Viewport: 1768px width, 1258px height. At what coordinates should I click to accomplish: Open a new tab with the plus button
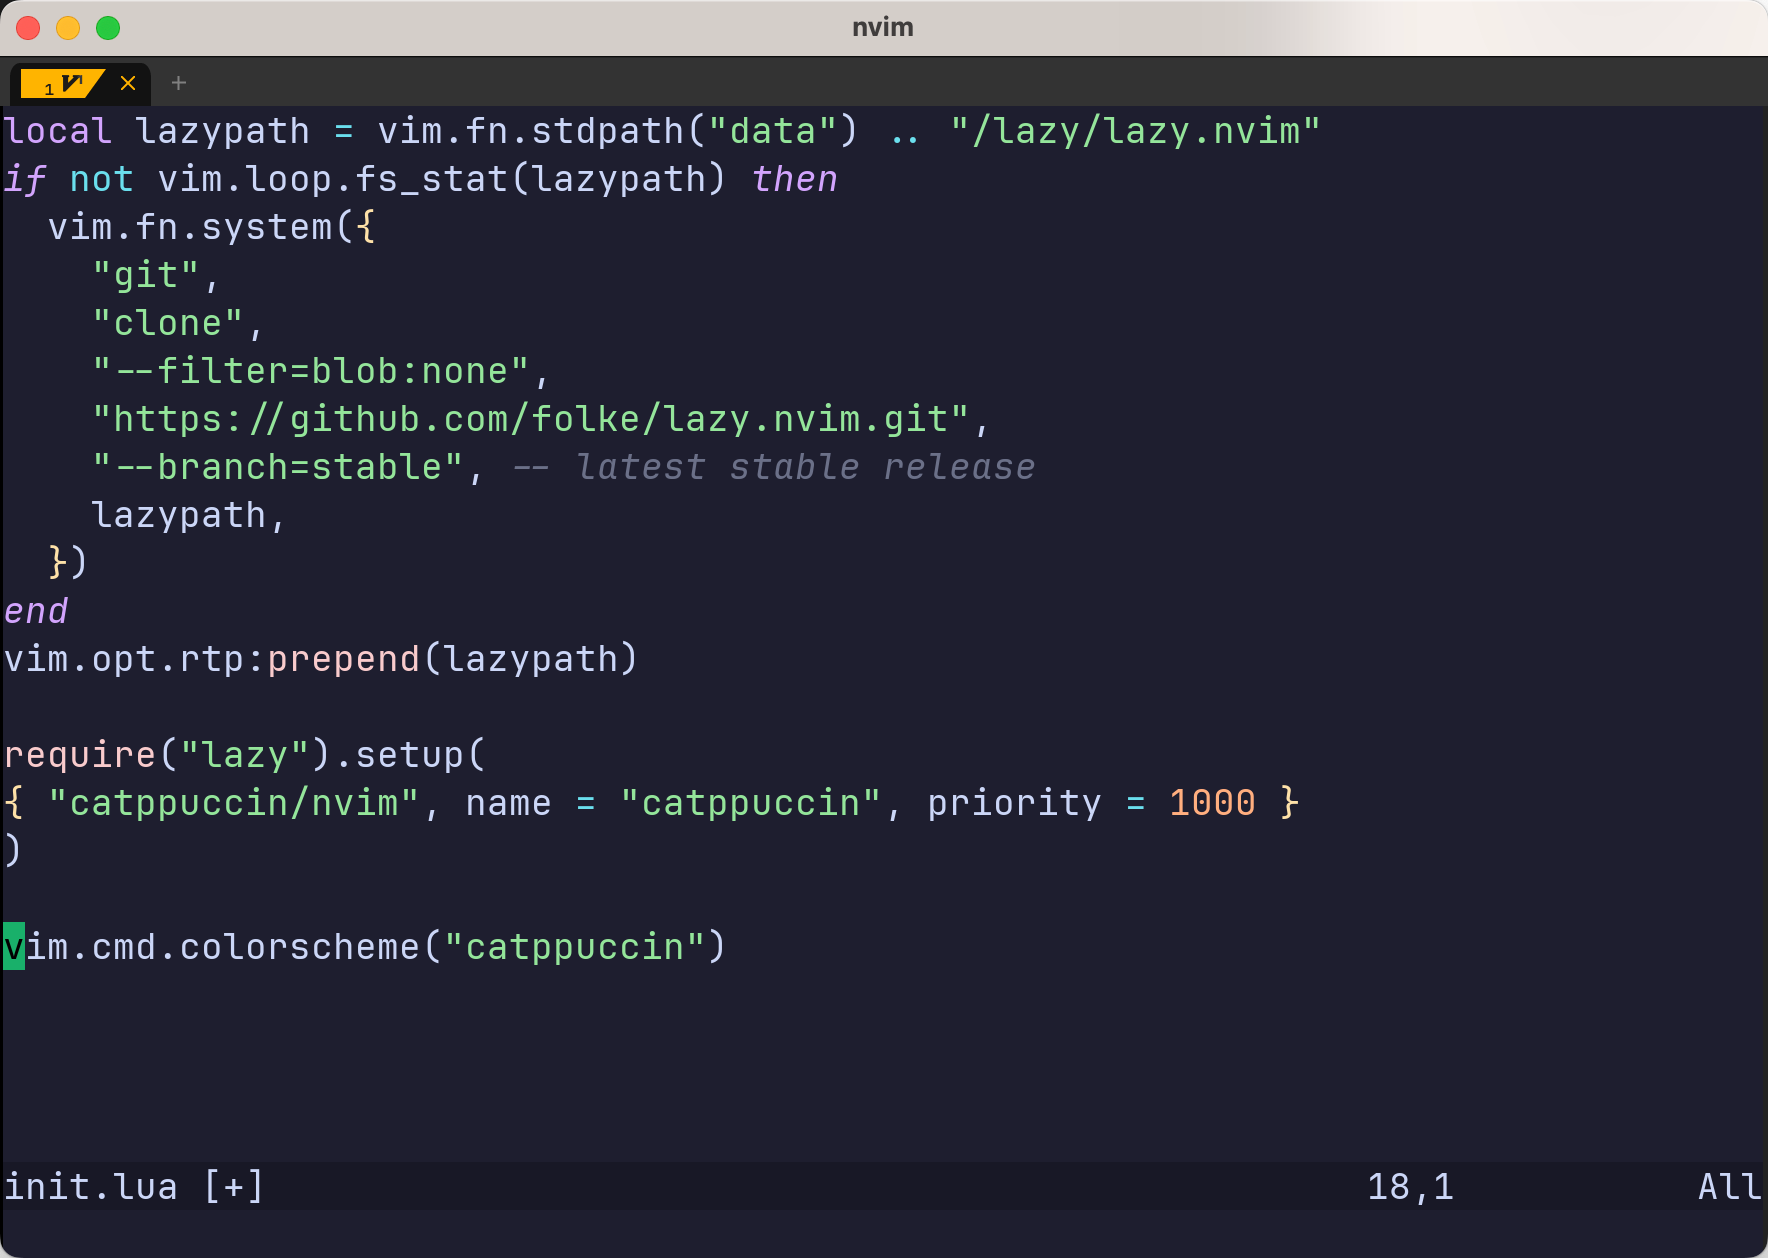[179, 83]
